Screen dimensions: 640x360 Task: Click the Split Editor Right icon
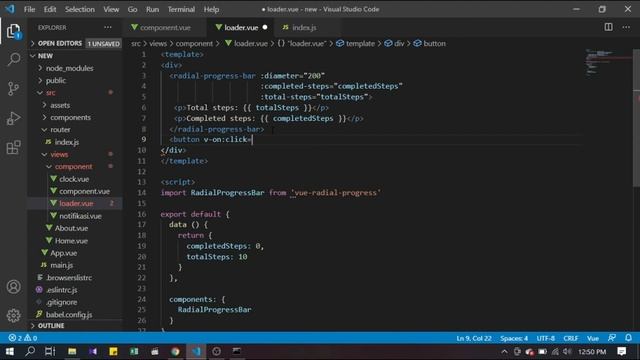tap(608, 27)
